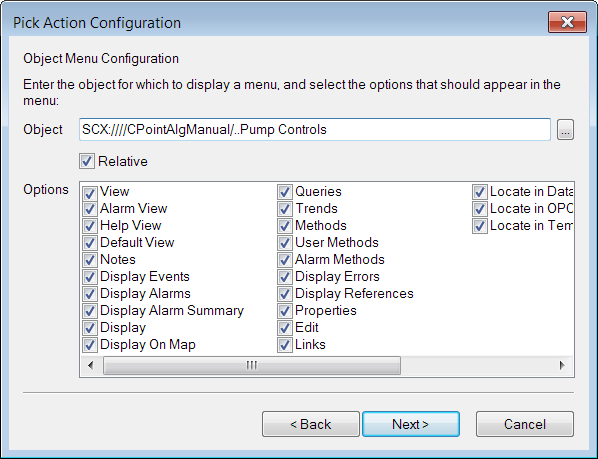Open the object browse ellipsis button
The height and width of the screenshot is (459, 598).
point(565,130)
